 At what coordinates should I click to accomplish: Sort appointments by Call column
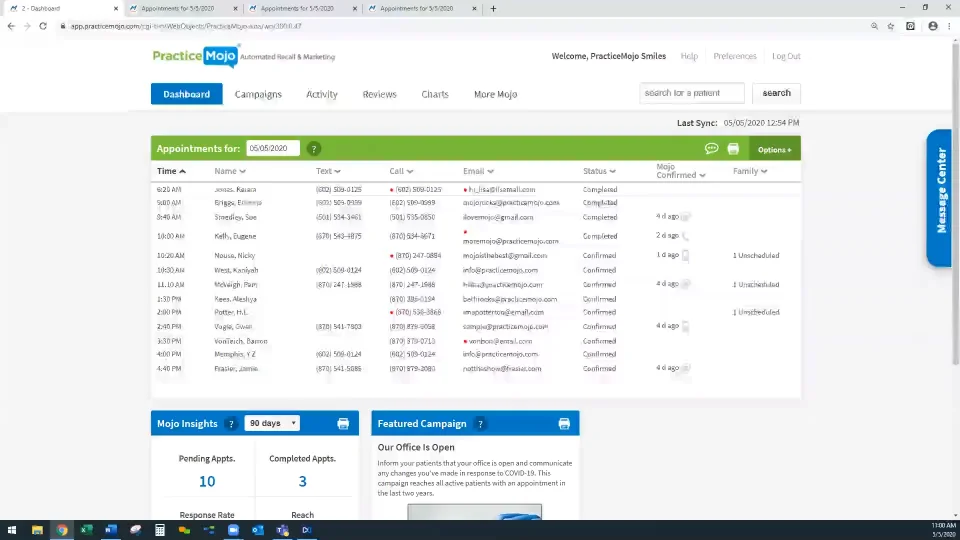point(401,171)
